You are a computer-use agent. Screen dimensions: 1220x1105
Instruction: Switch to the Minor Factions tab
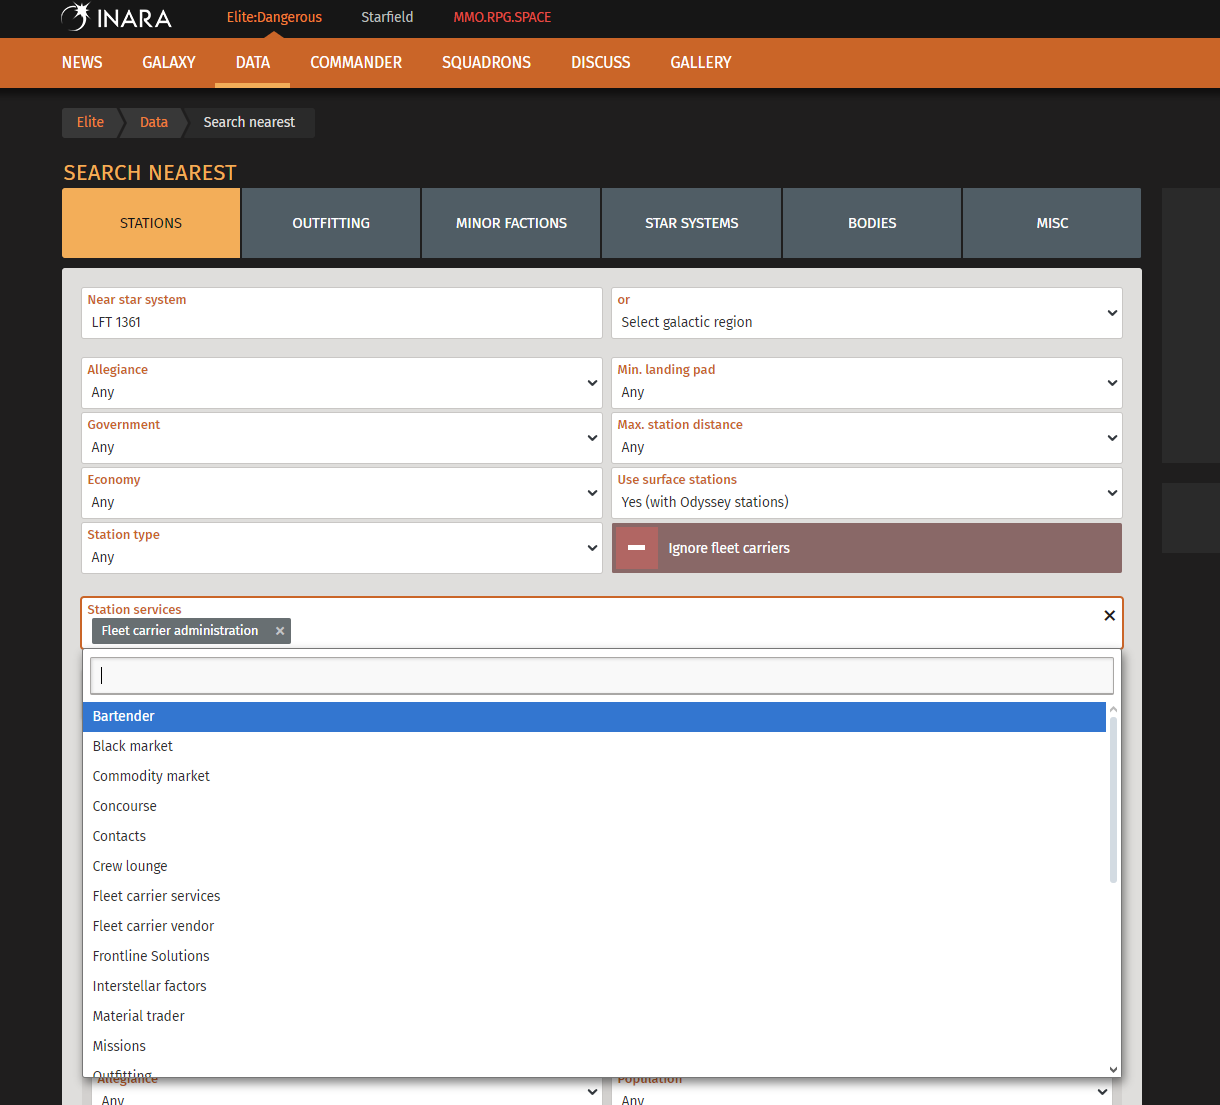point(511,223)
